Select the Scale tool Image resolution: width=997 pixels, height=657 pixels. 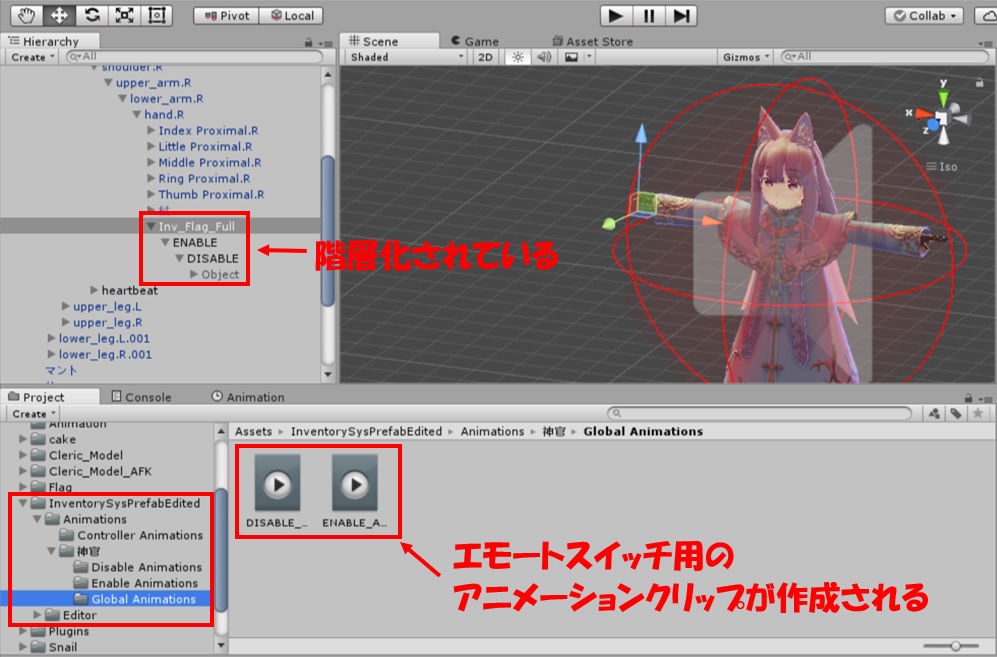point(124,15)
